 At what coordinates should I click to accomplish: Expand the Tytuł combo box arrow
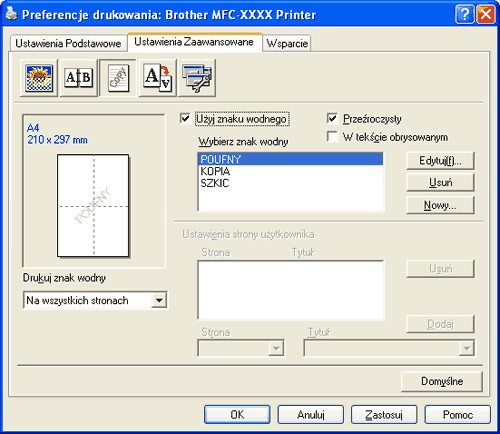pyautogui.click(x=466, y=348)
